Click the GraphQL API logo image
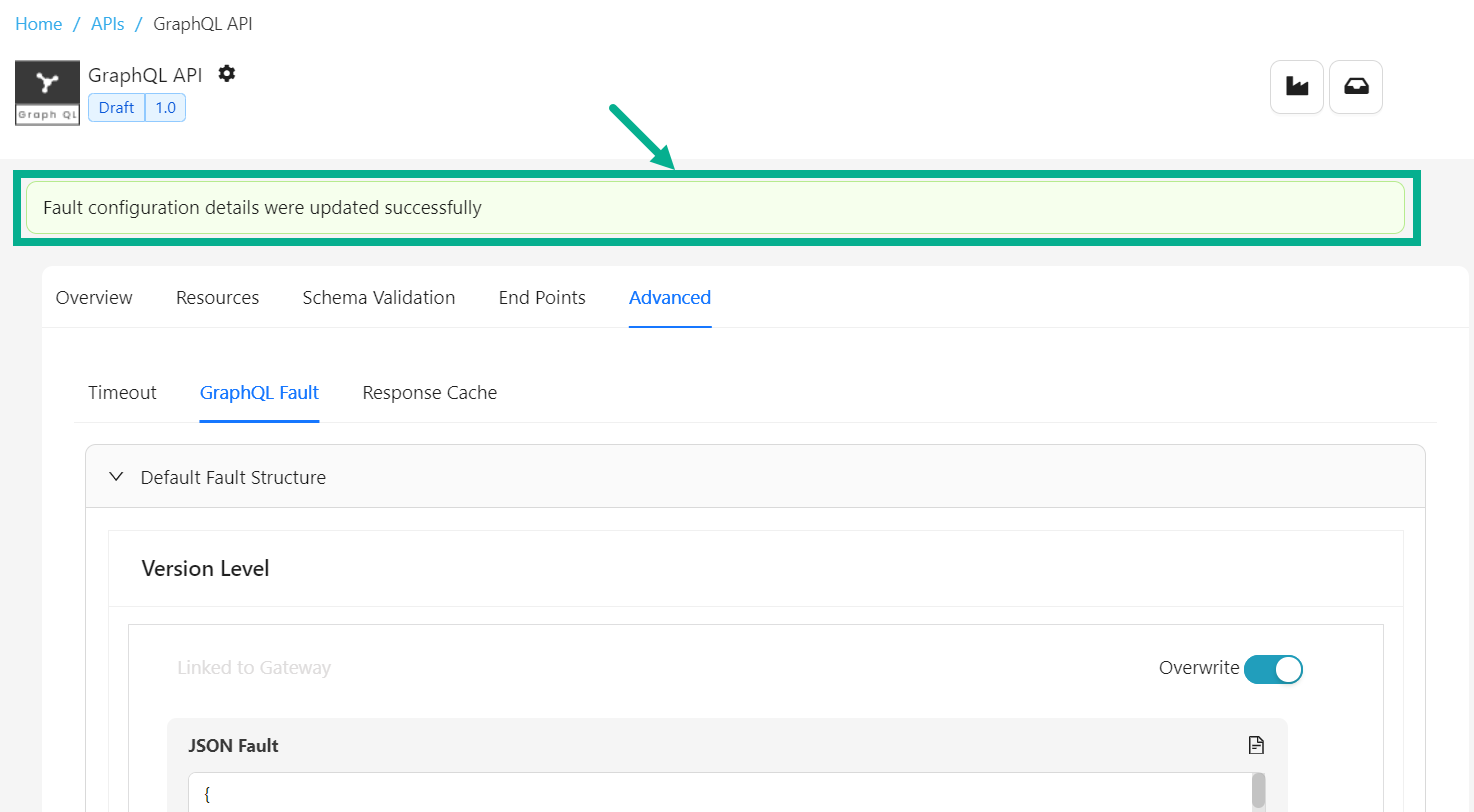This screenshot has width=1474, height=812. pyautogui.click(x=47, y=93)
